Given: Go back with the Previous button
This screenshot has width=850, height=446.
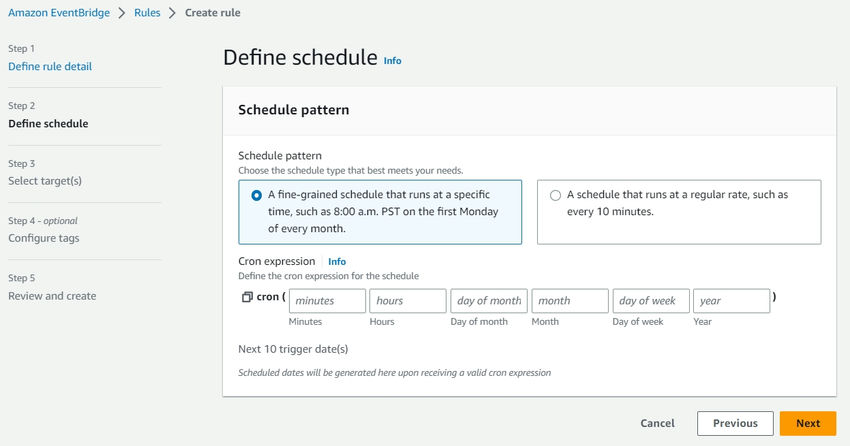Looking at the screenshot, I should (x=735, y=423).
